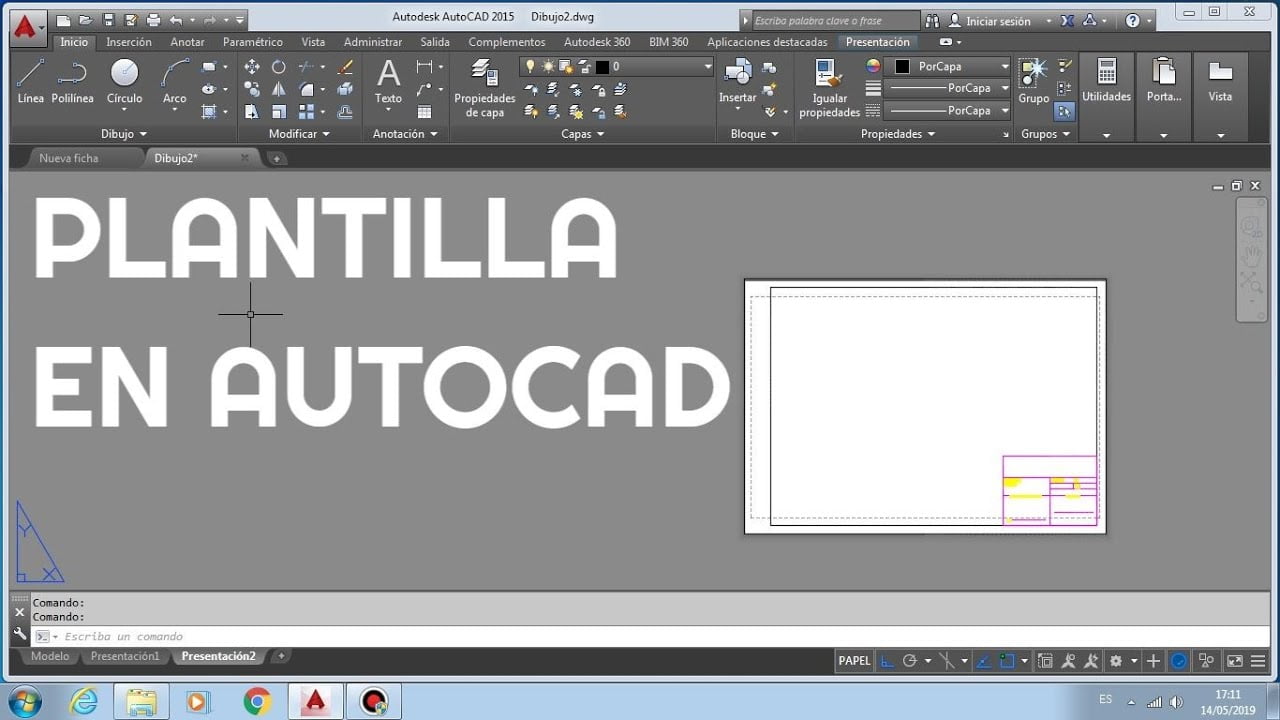
Task: Select the Polilínea tool
Action: point(72,82)
